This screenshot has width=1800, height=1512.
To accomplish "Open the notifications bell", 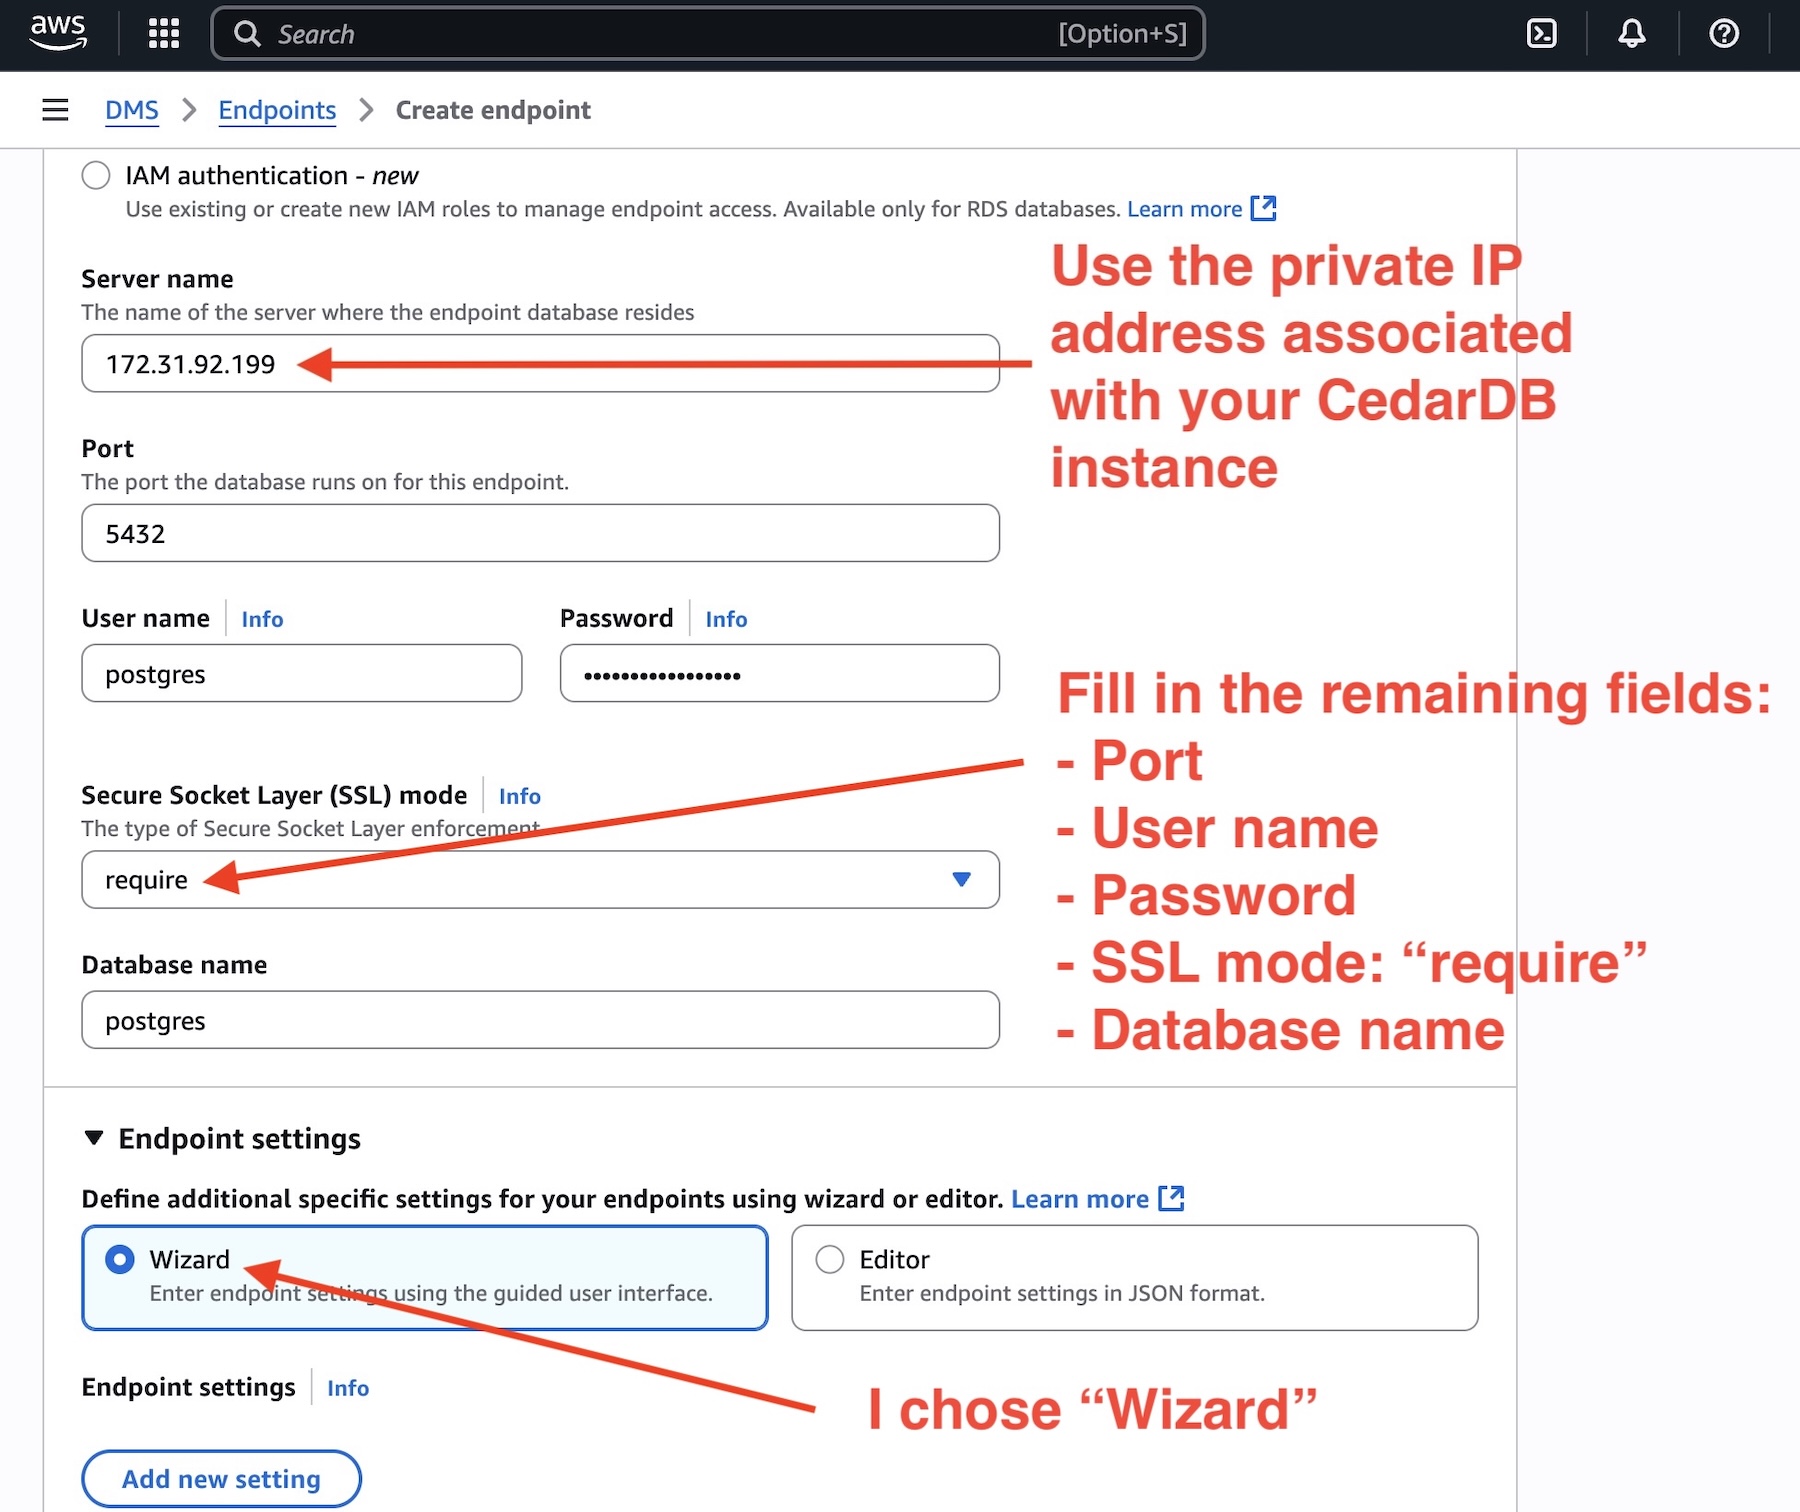I will pyautogui.click(x=1631, y=34).
